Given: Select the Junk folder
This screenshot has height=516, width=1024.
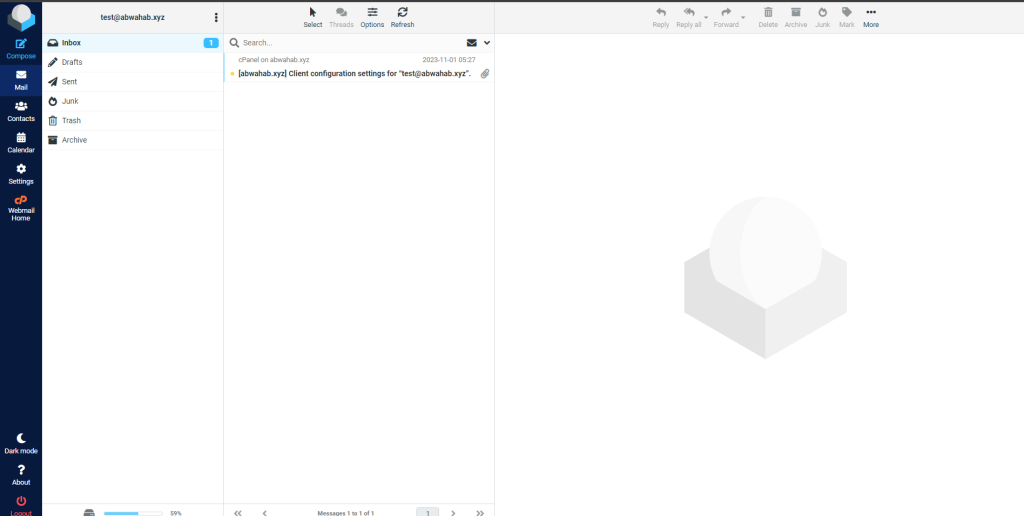Looking at the screenshot, I should point(70,101).
